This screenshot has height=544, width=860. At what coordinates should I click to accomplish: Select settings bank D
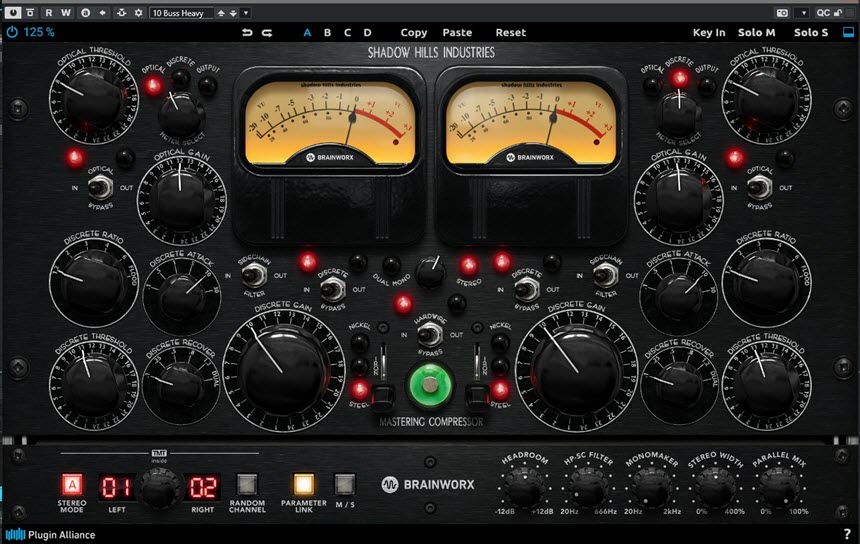tap(367, 33)
